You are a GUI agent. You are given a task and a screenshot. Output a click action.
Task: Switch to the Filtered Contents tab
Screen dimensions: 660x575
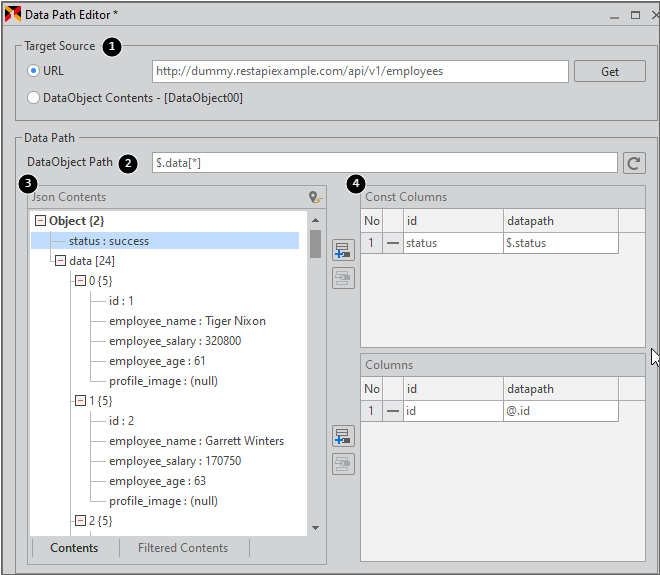click(183, 548)
